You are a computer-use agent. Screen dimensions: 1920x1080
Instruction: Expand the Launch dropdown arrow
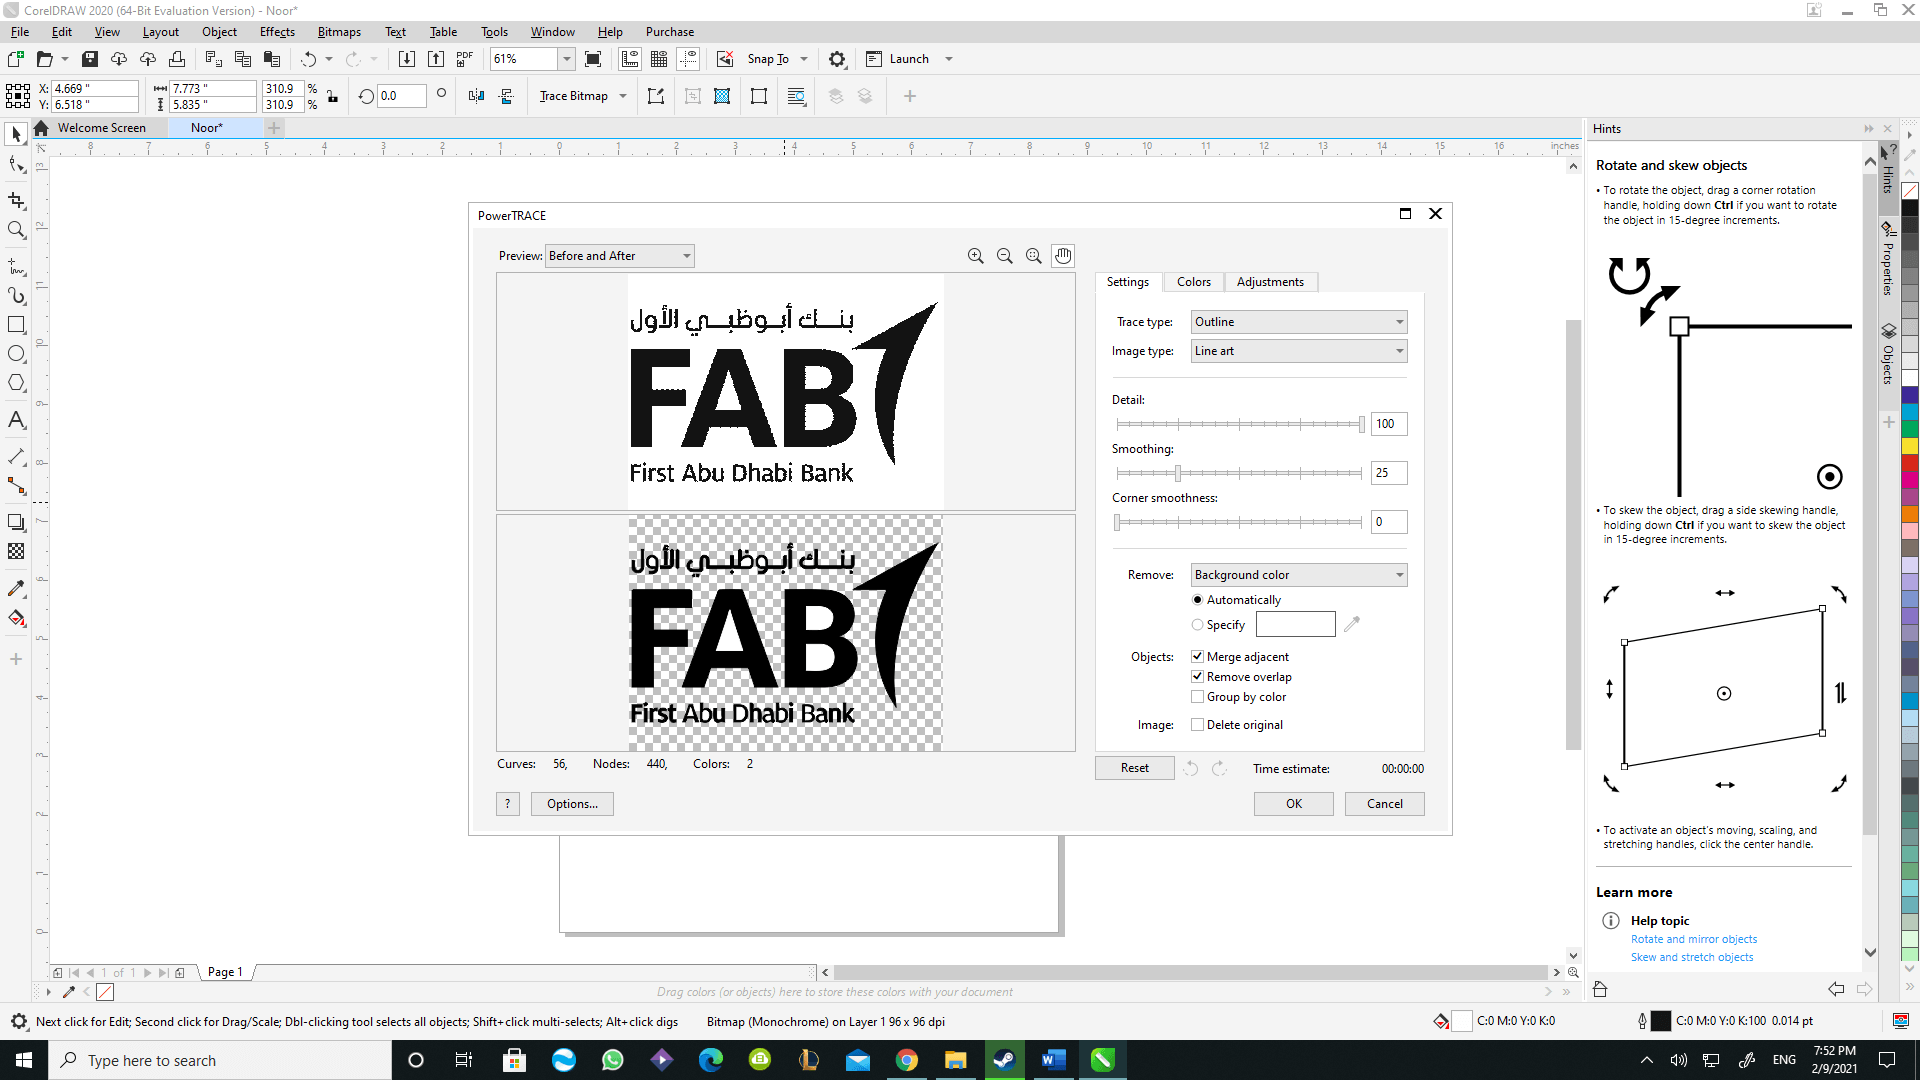click(x=949, y=59)
